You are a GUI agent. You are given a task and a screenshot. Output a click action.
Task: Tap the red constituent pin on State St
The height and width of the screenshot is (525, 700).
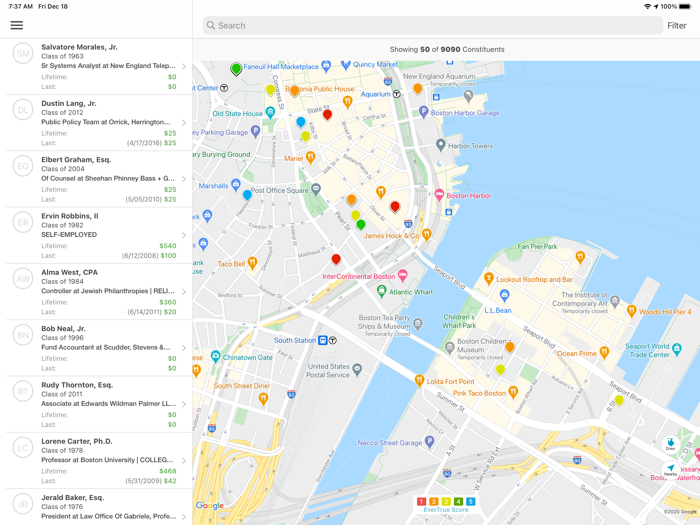[327, 115]
